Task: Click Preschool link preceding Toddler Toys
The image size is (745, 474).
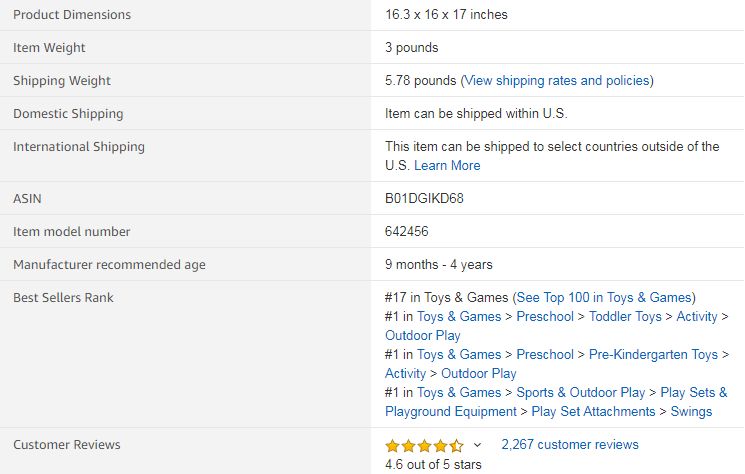Action: pyautogui.click(x=545, y=316)
